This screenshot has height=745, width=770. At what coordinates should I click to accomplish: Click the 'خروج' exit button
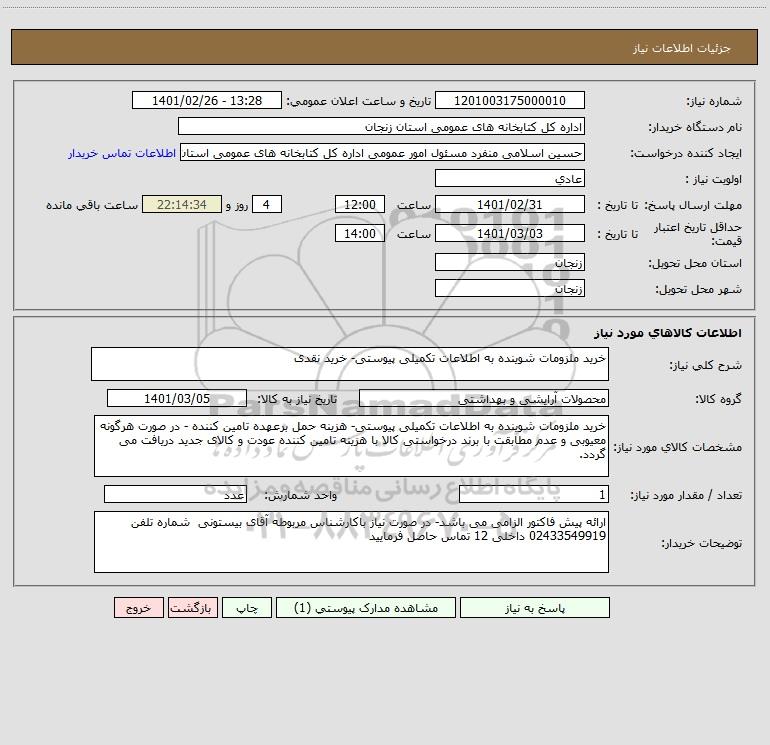tap(138, 608)
